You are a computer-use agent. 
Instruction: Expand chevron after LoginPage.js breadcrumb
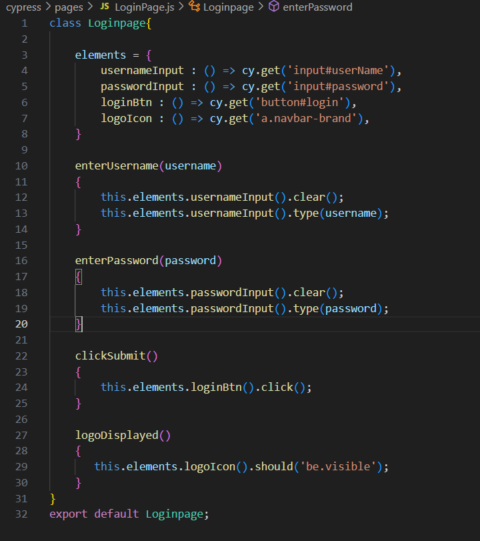[181, 6]
